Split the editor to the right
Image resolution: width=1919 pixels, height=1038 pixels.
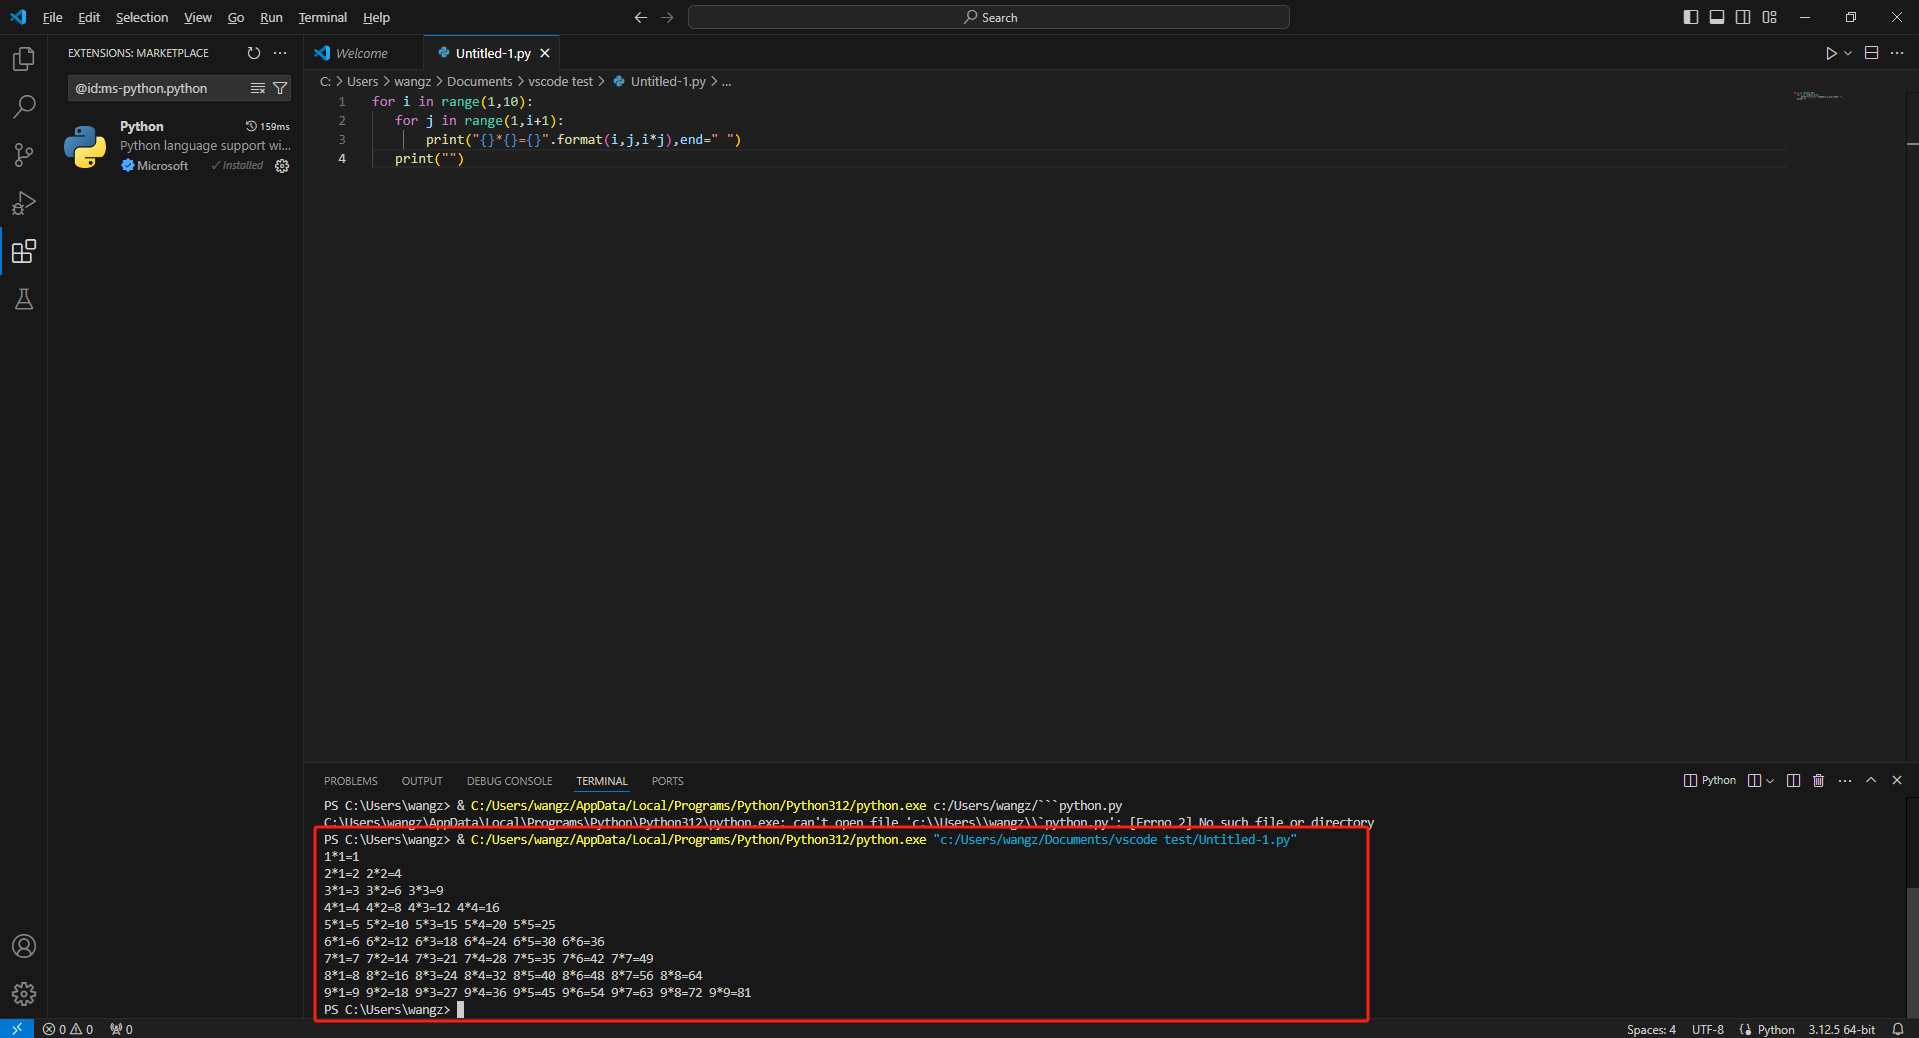tap(1872, 53)
